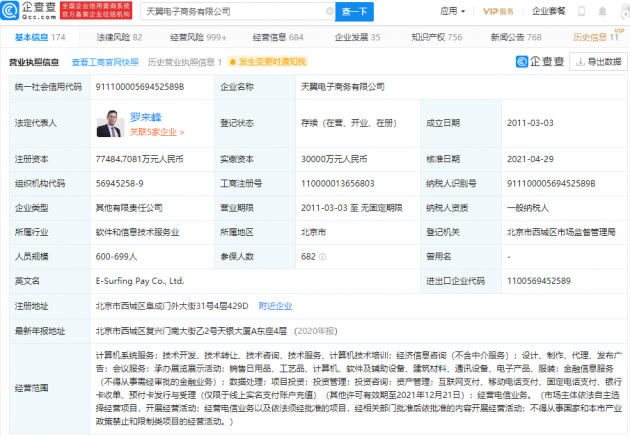The image size is (630, 437).
Task: Expand the 应用 dropdown menu
Action: (x=452, y=11)
